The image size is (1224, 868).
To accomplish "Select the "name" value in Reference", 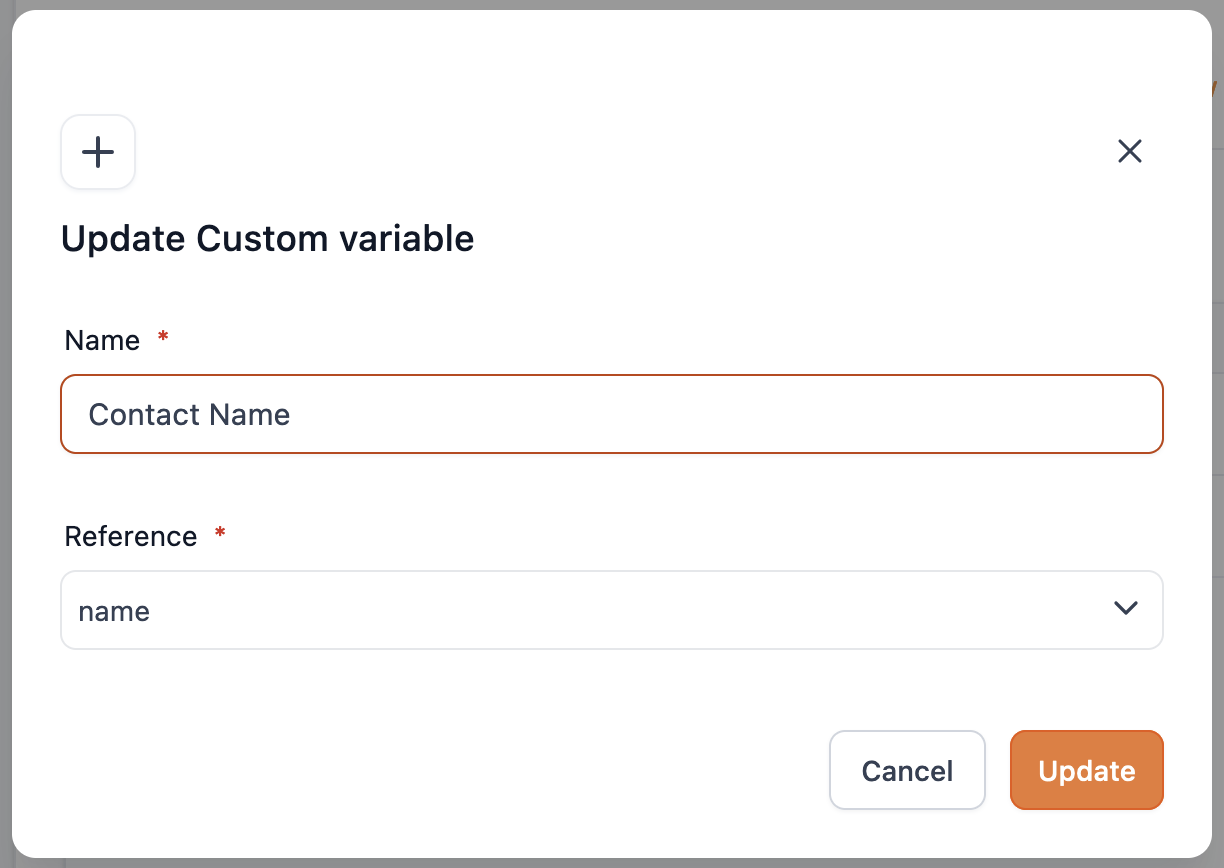I will [114, 611].
